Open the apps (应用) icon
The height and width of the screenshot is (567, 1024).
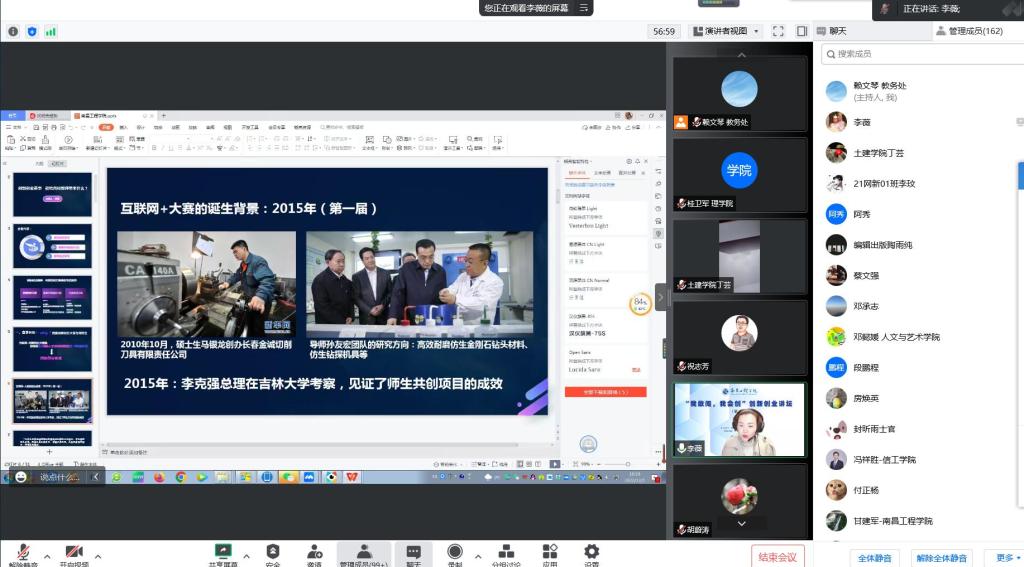point(549,552)
